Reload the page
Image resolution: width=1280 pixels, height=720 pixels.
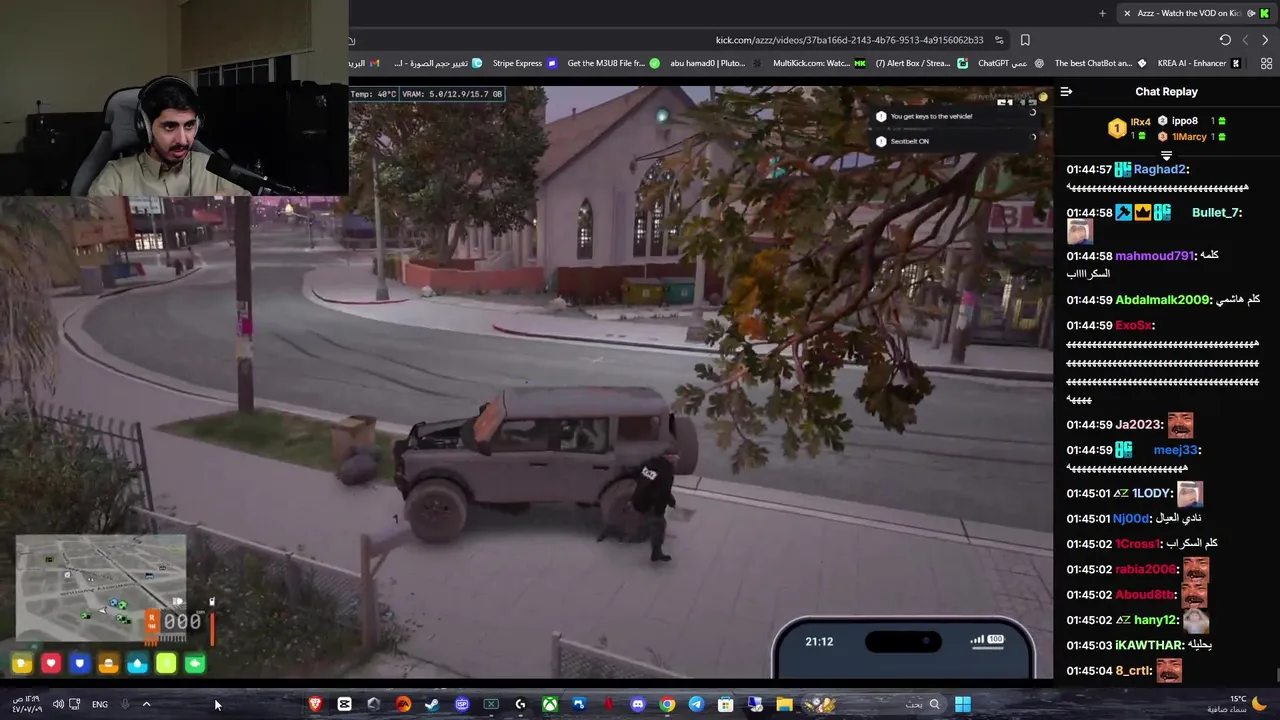tap(1225, 40)
